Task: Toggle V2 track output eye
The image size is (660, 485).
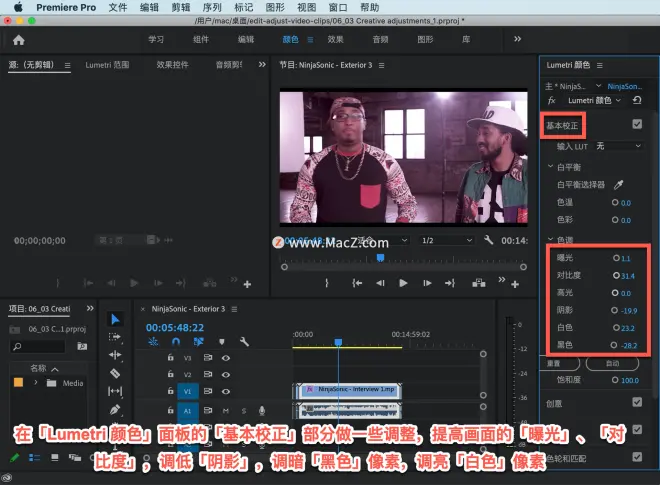Action: [x=226, y=374]
